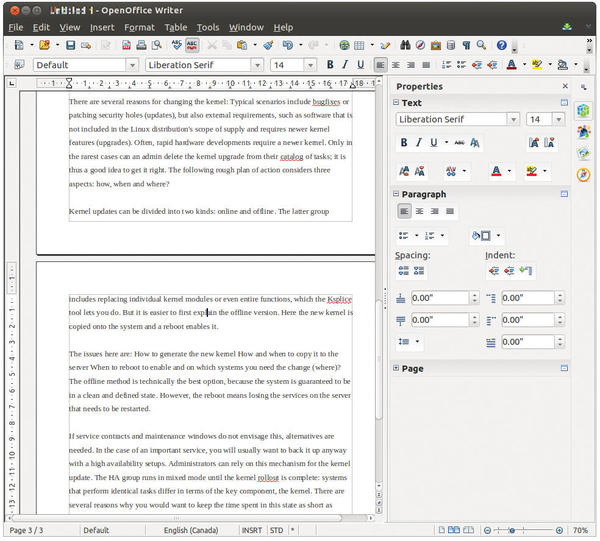Insert hyperlink globe icon

click(x=344, y=45)
